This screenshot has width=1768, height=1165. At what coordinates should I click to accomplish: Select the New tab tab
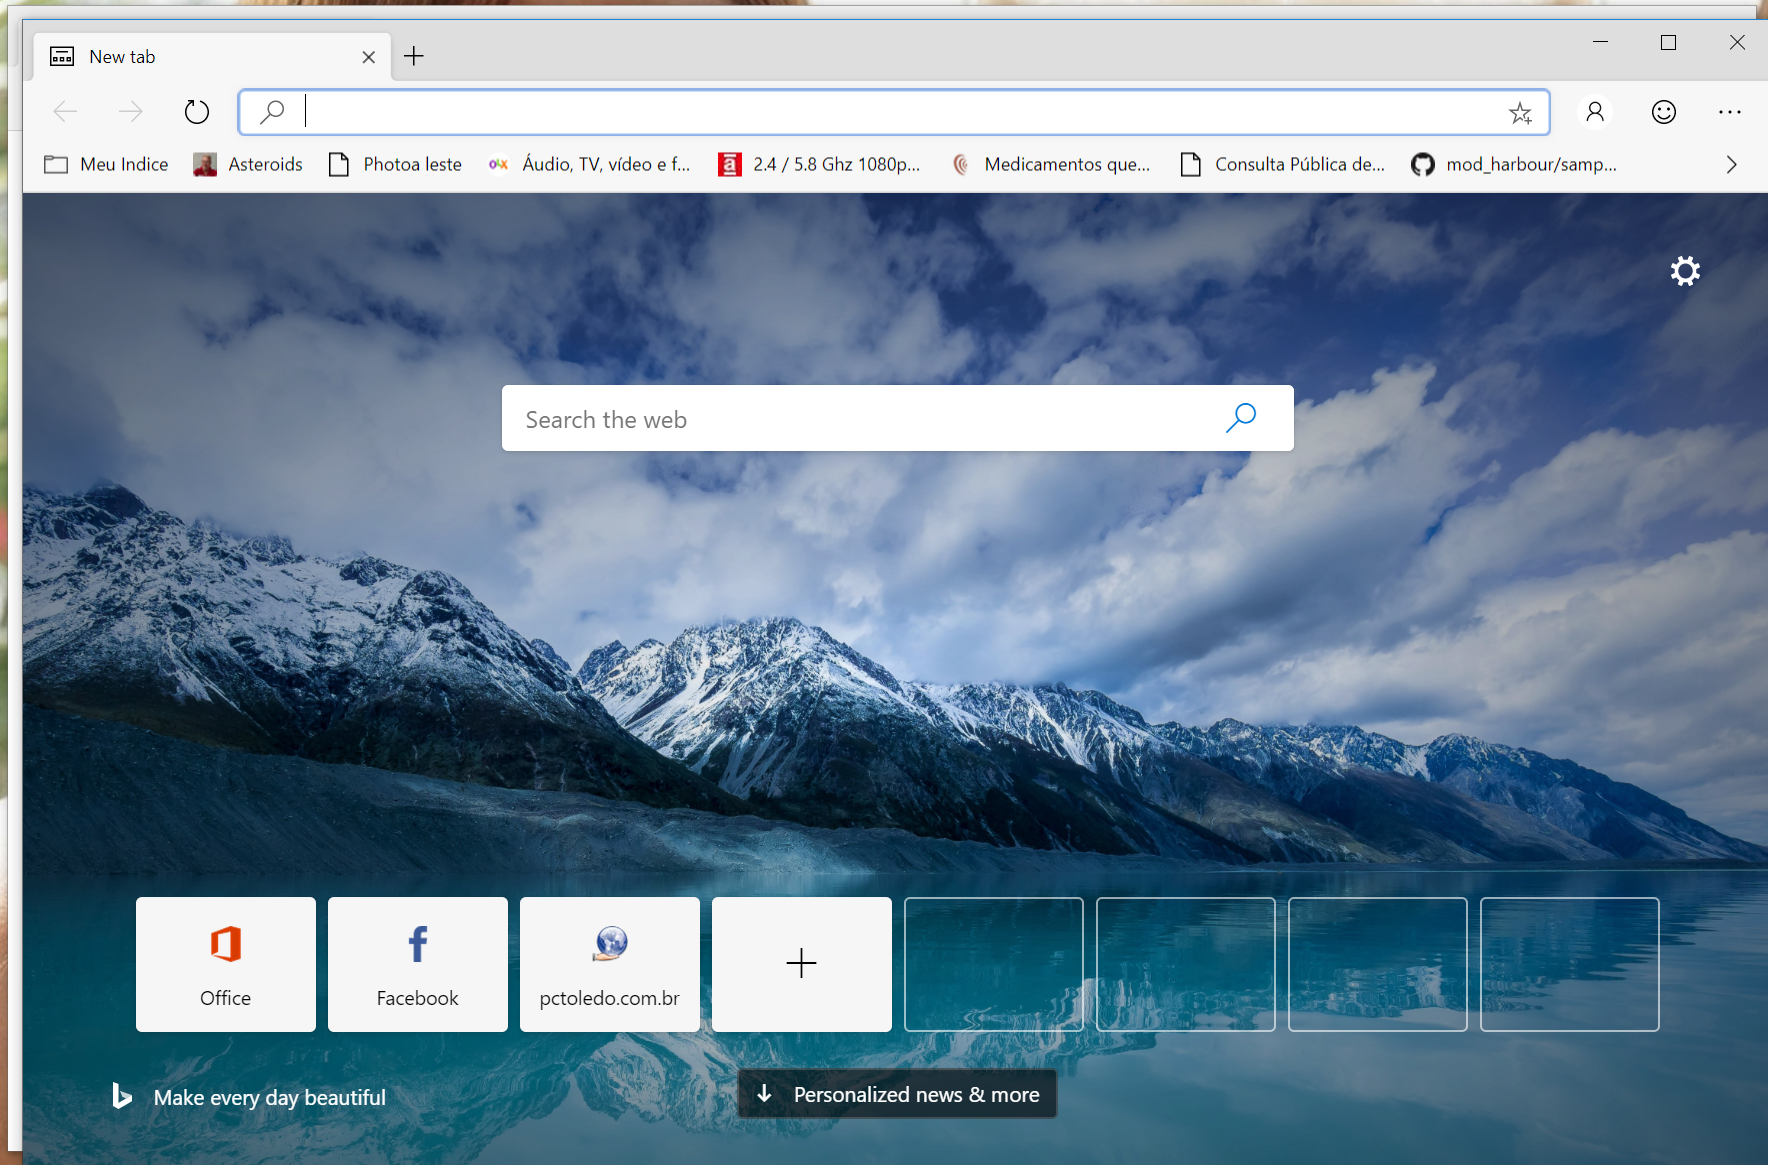click(212, 57)
